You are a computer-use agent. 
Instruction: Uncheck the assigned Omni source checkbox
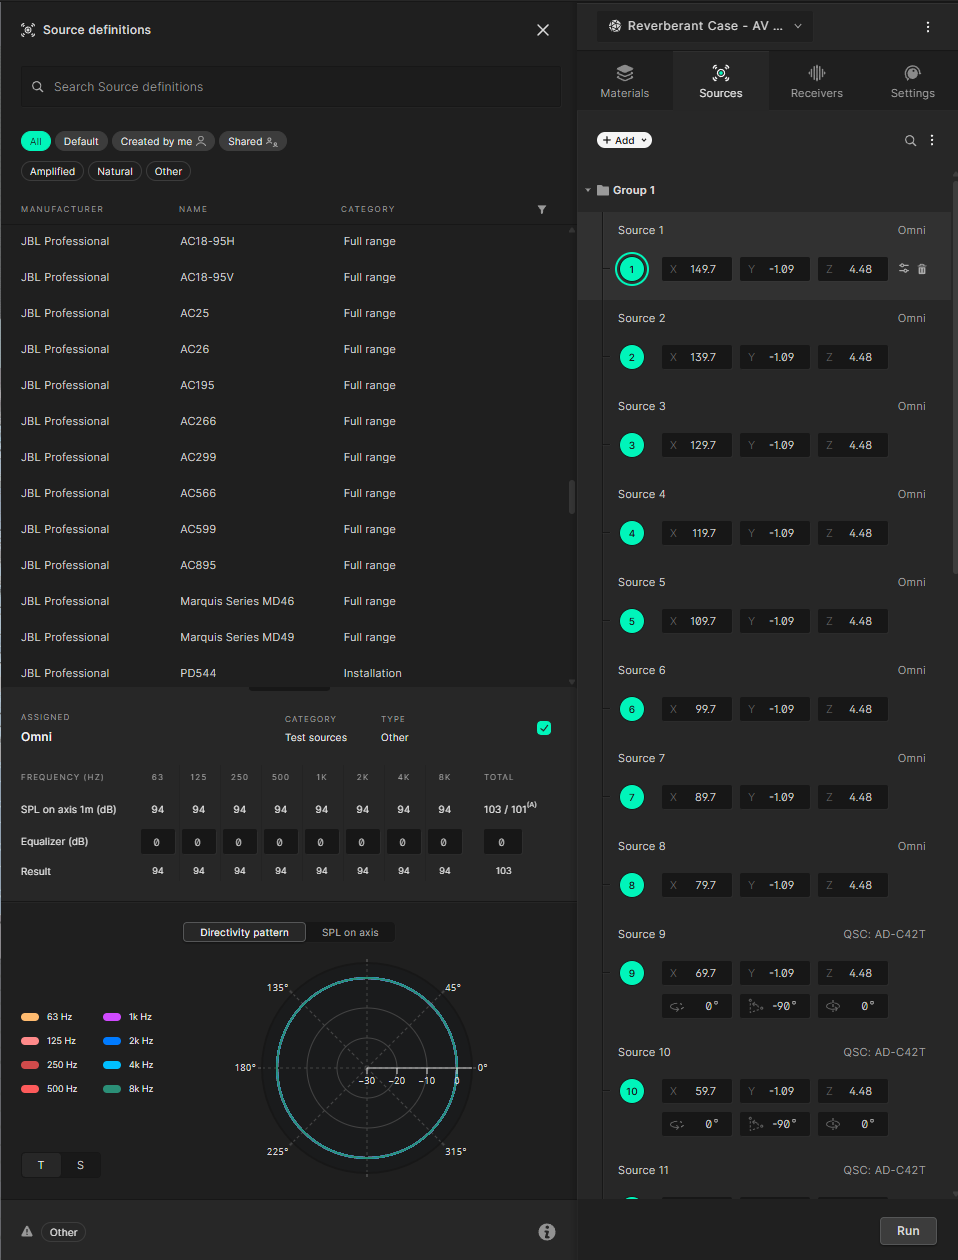coord(544,728)
